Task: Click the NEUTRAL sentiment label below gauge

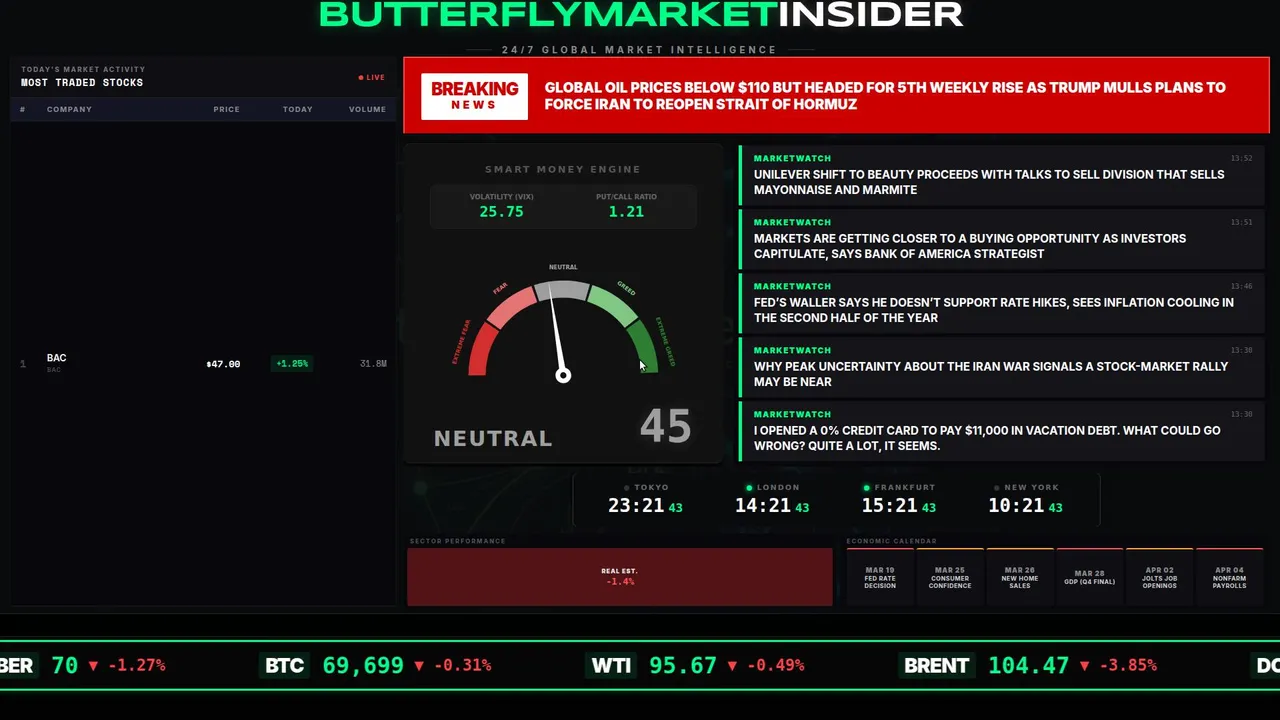Action: point(493,438)
